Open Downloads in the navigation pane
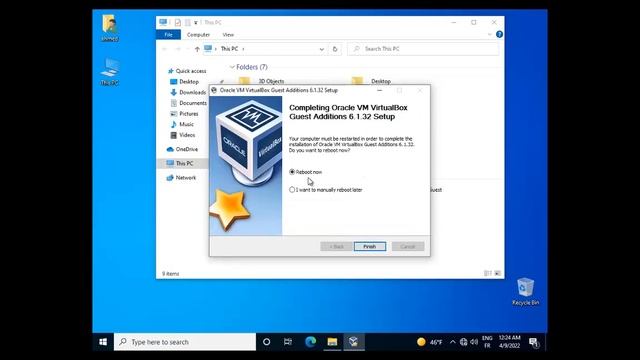 (188, 92)
